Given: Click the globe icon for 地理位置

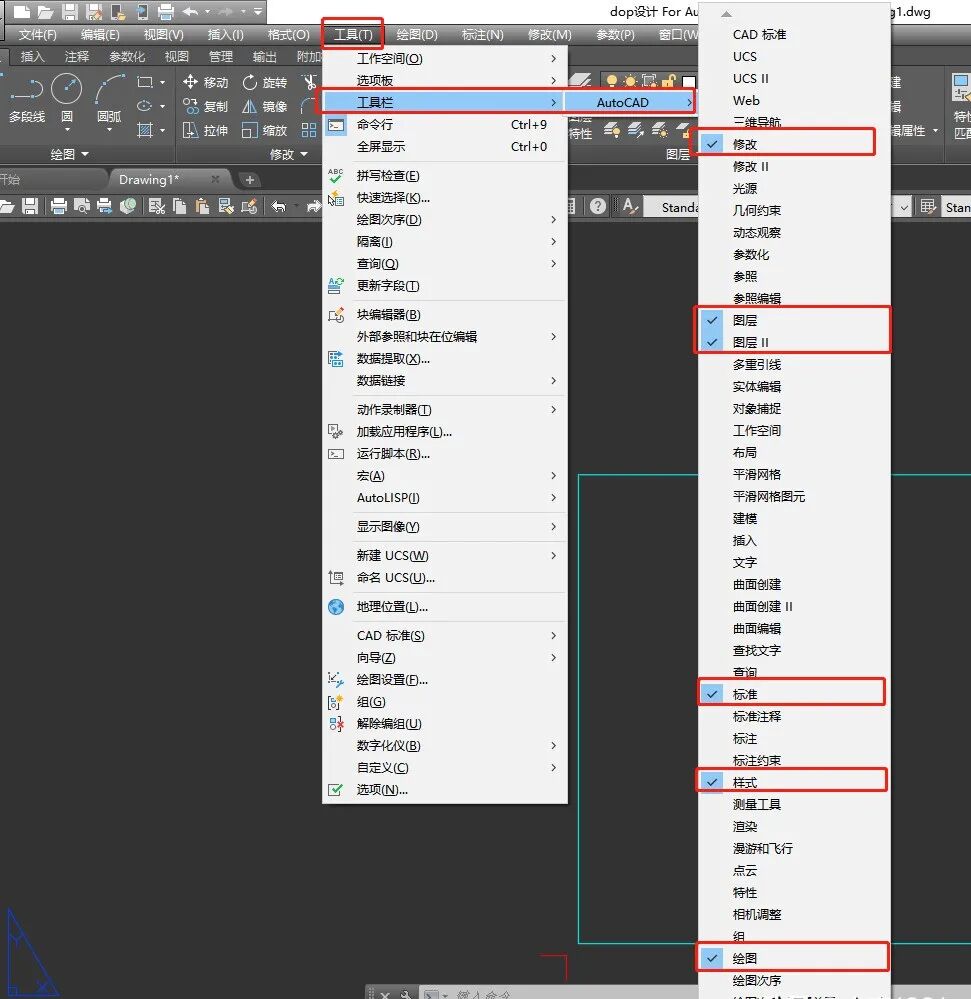Looking at the screenshot, I should [x=336, y=607].
